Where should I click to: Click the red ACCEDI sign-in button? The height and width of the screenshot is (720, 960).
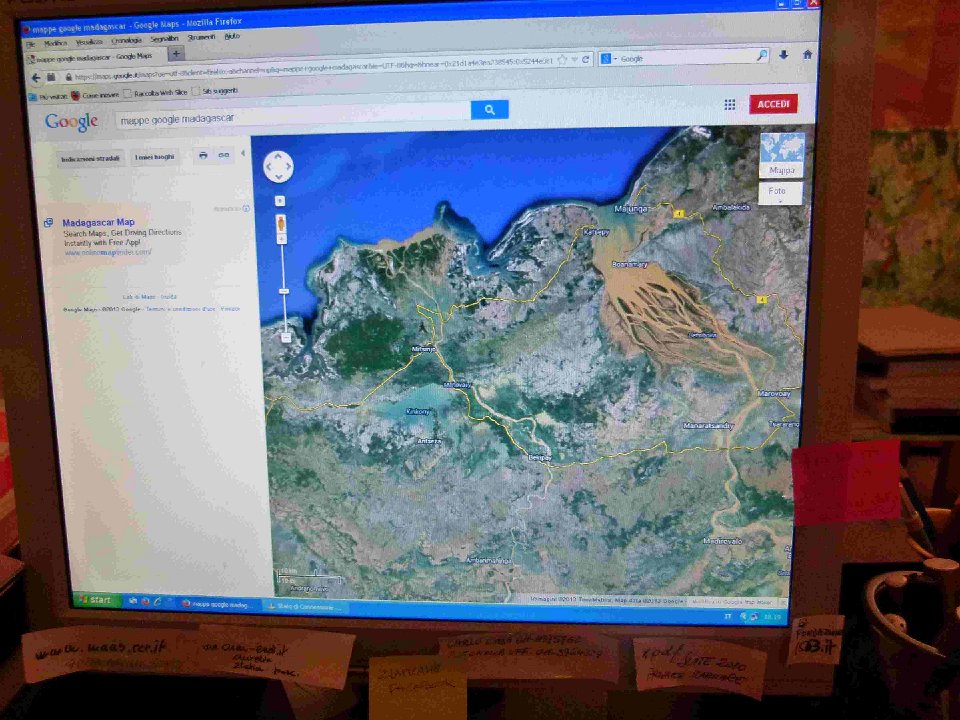pos(773,104)
